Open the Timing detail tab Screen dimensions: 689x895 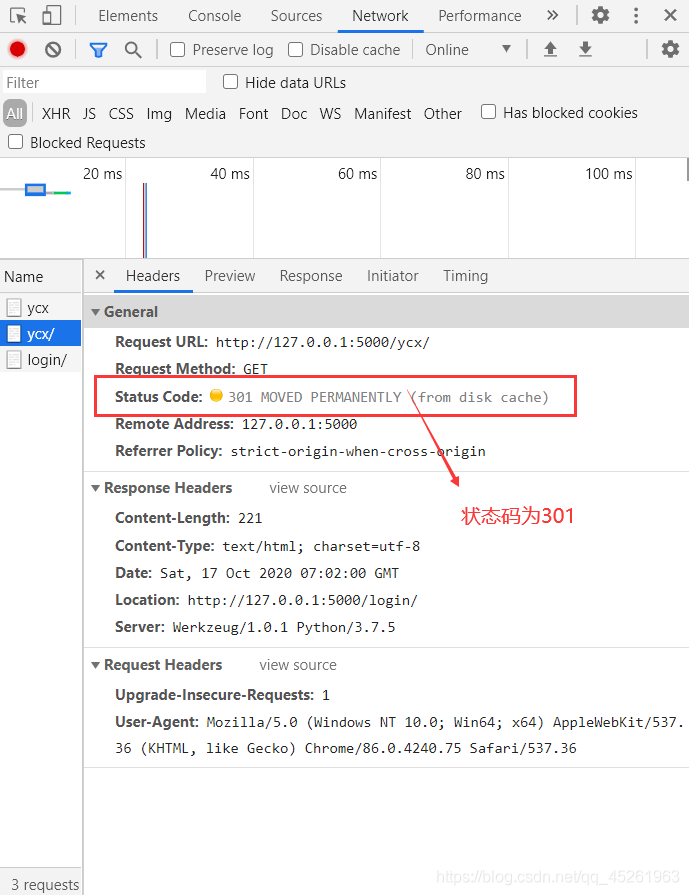[466, 276]
